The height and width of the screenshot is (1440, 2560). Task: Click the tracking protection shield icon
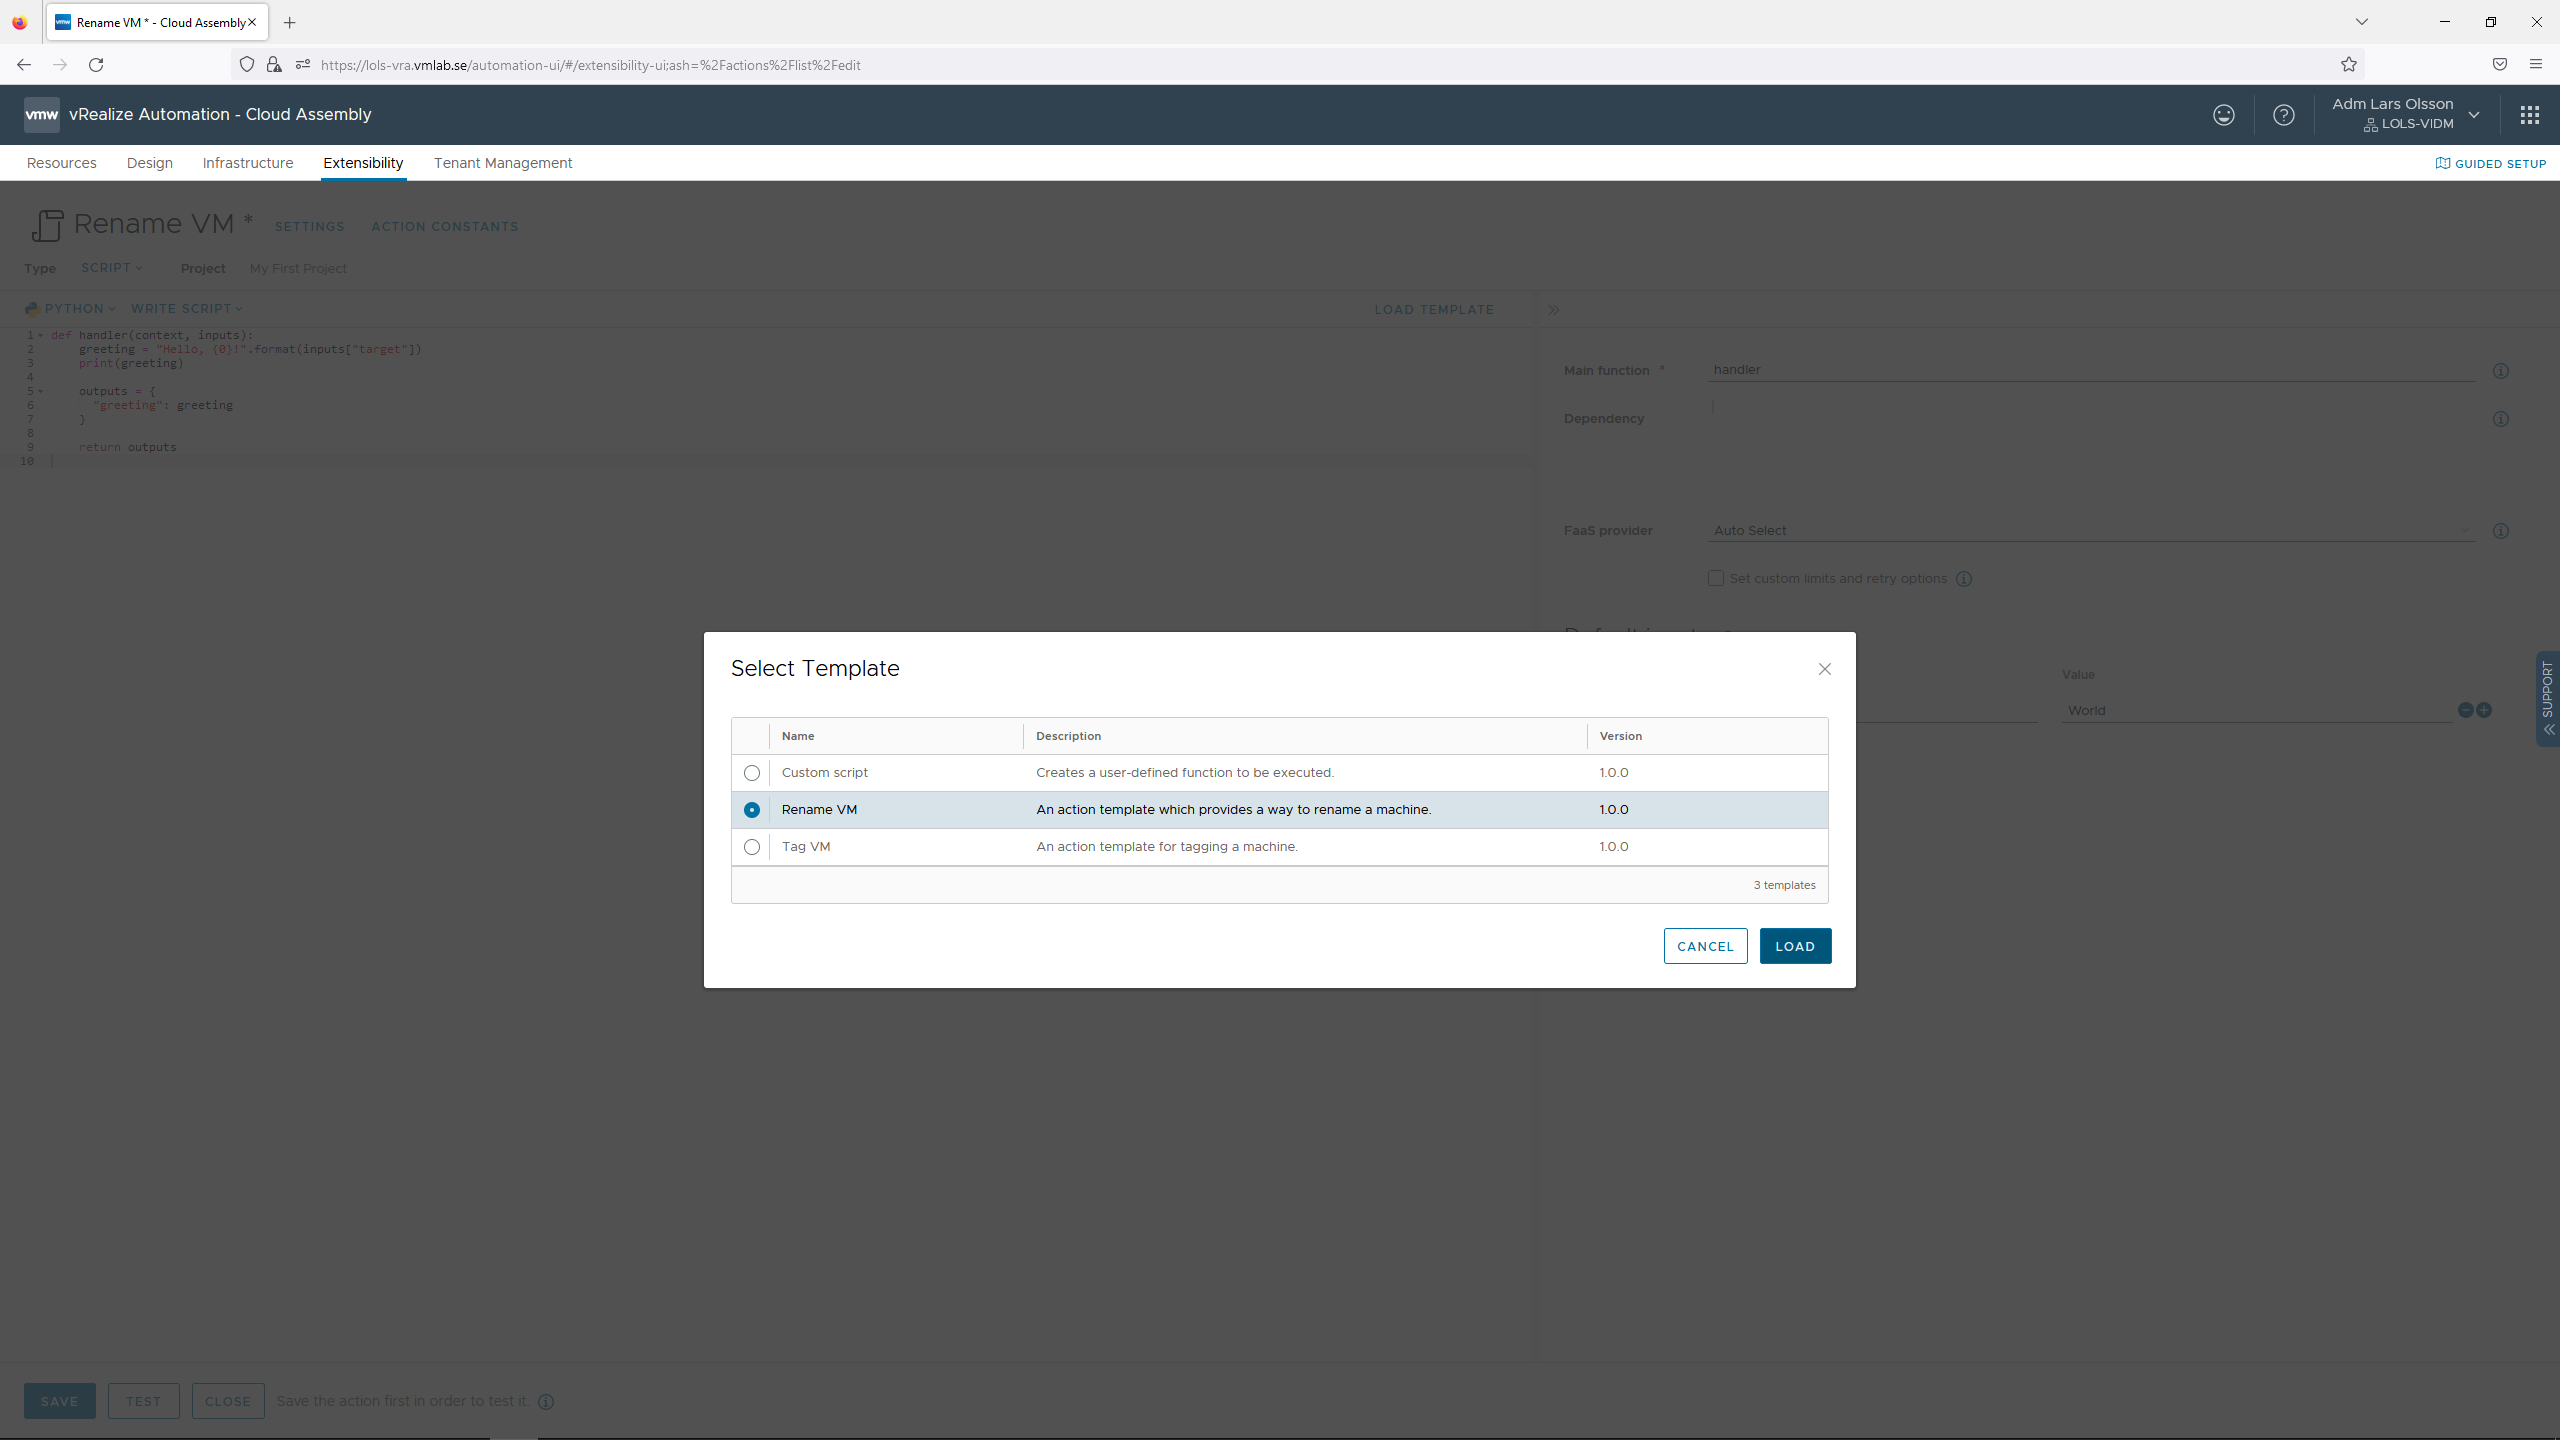tap(247, 65)
